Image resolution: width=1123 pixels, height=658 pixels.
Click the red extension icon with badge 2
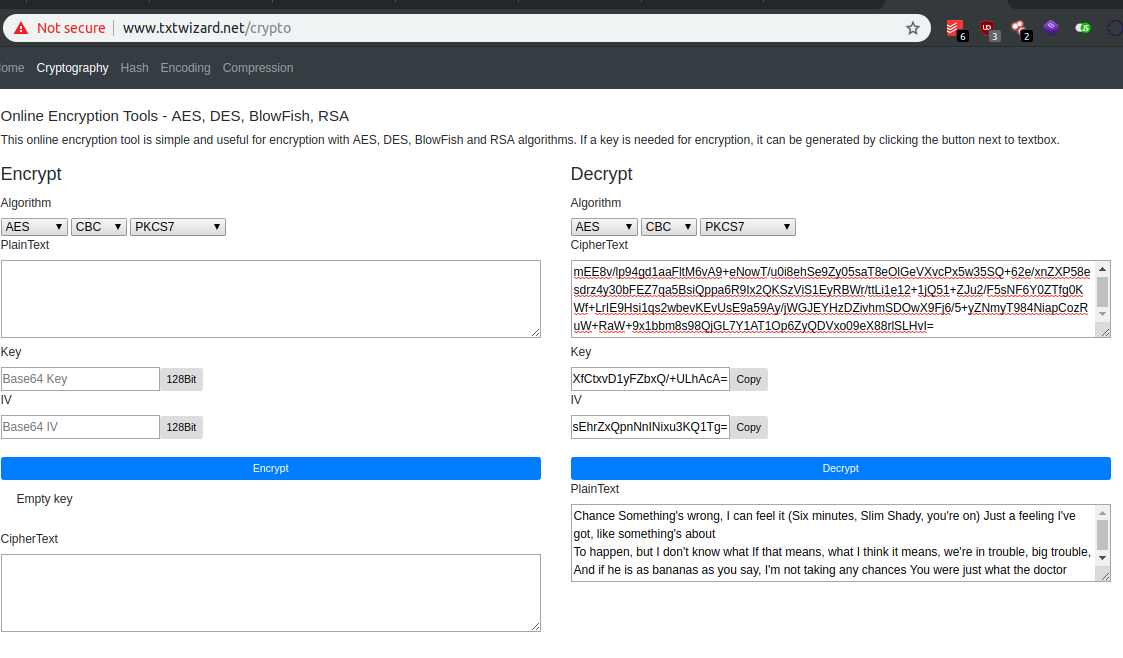click(1019, 28)
